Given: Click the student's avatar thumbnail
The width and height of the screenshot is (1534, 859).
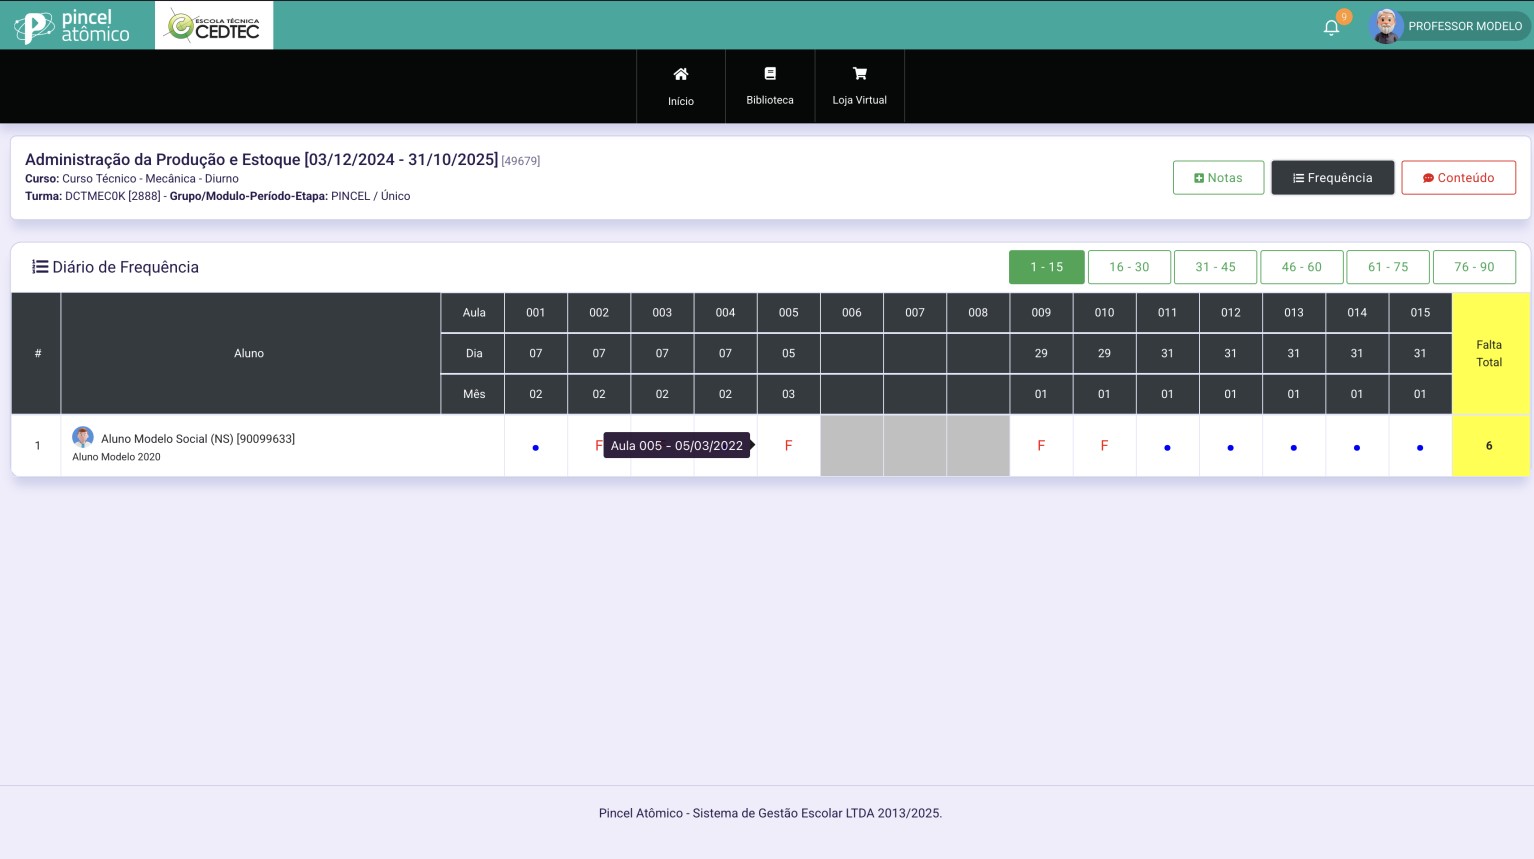Looking at the screenshot, I should click(83, 438).
